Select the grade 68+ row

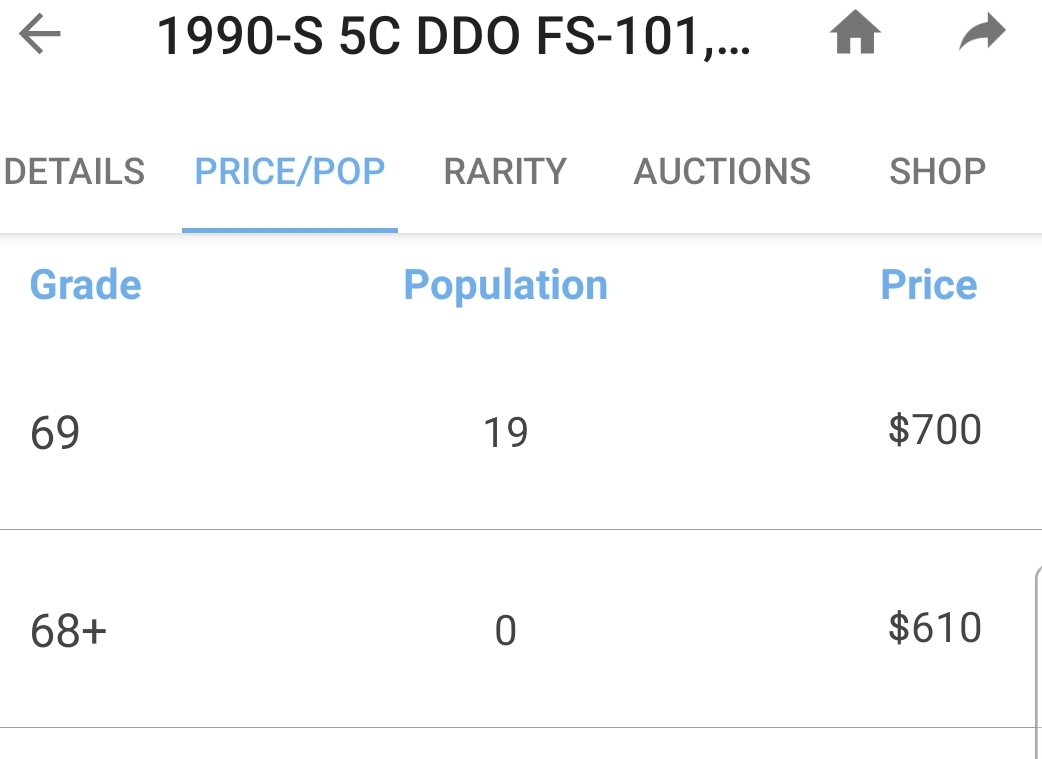[x=521, y=629]
